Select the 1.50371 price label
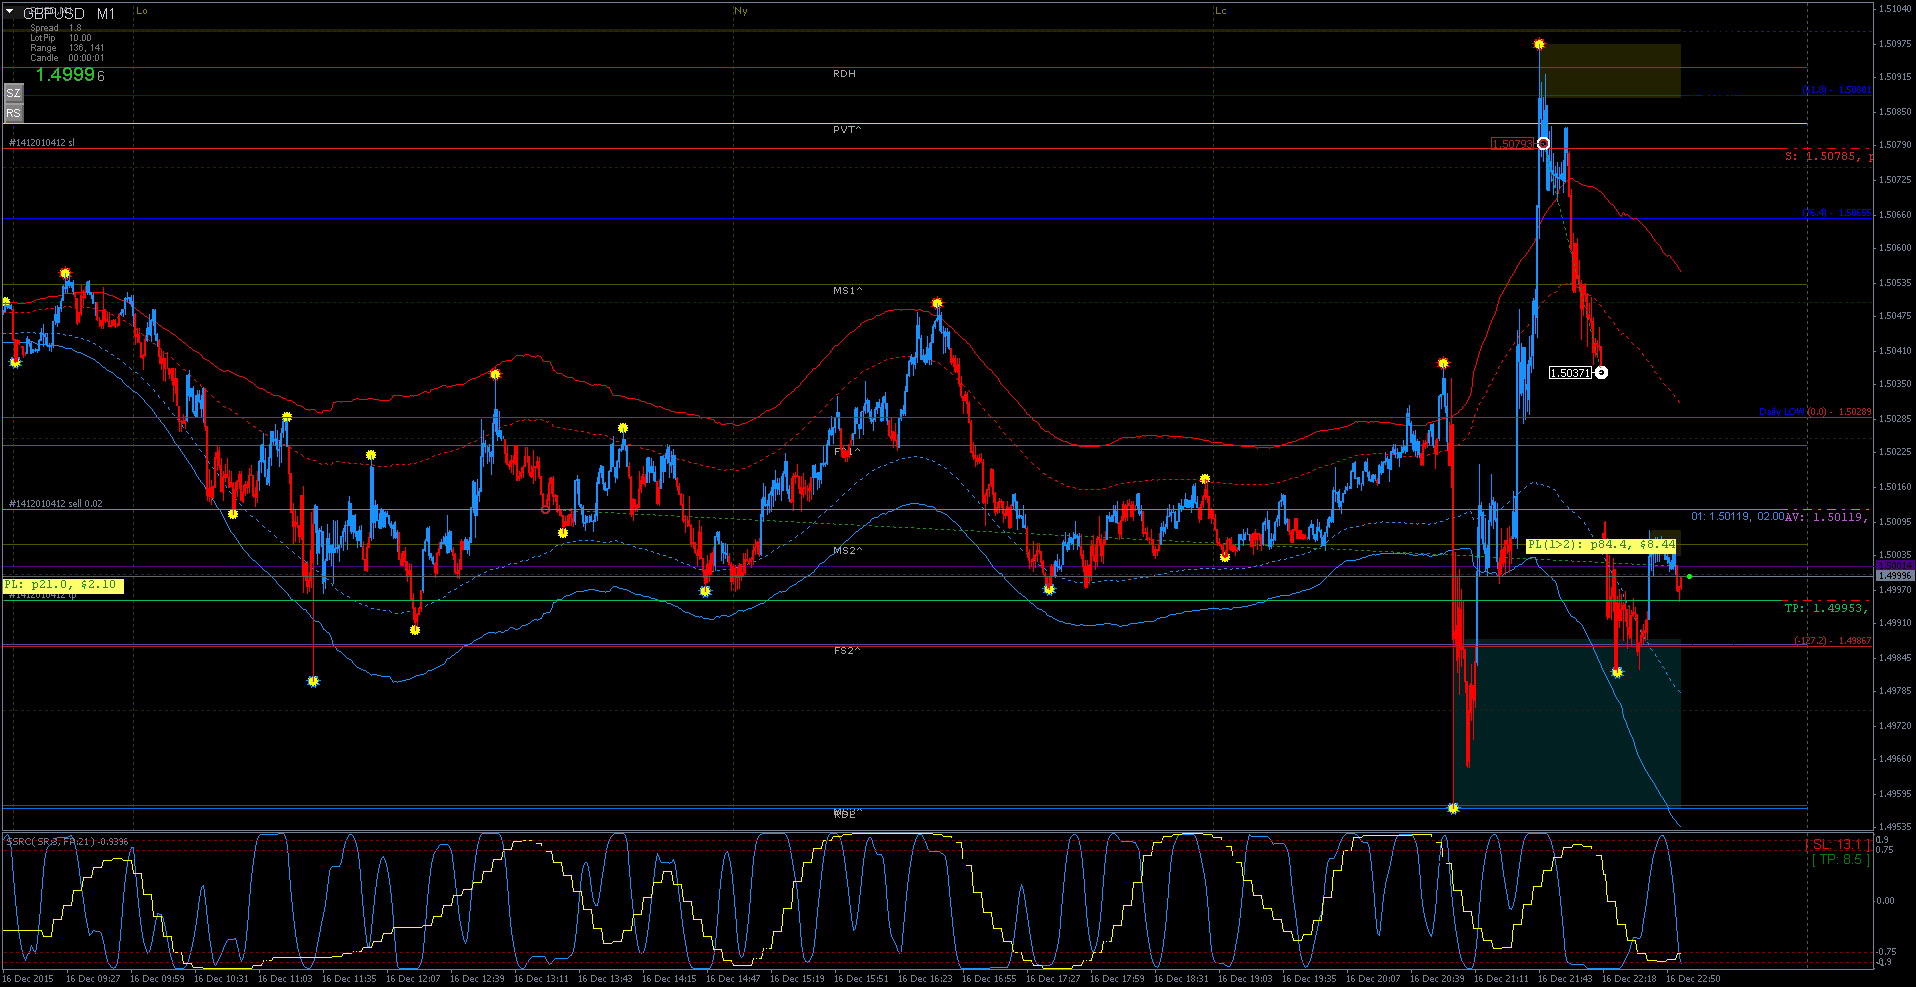1916x987 pixels. (x=1569, y=373)
